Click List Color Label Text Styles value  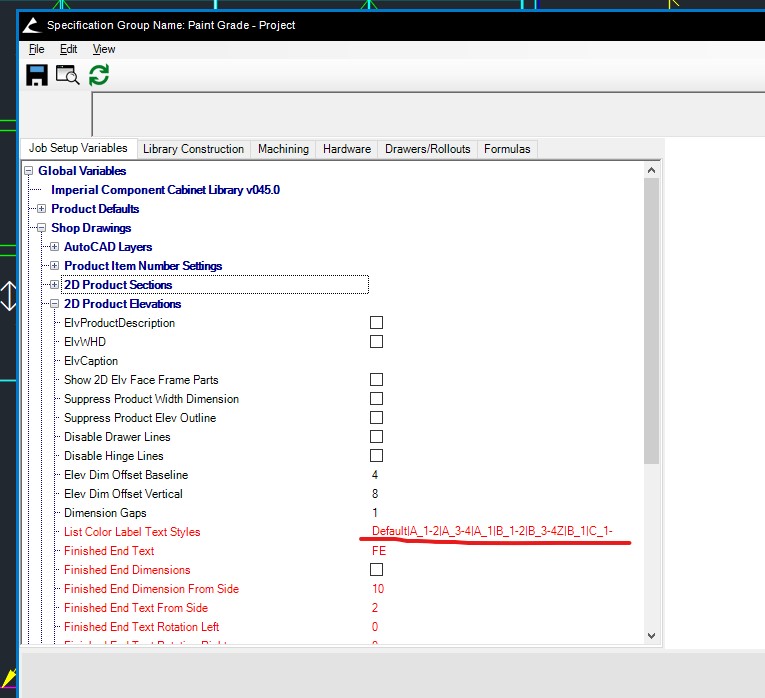(492, 531)
